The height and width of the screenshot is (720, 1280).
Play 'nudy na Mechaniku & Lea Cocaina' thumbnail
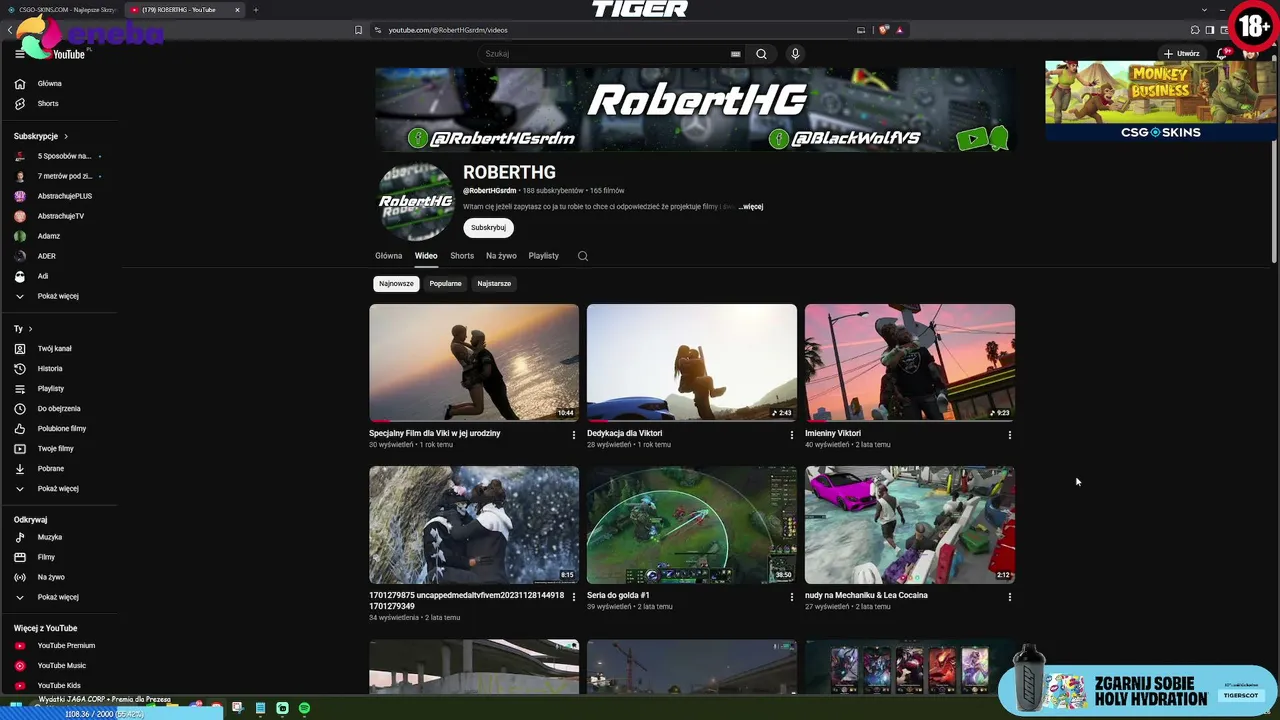click(910, 525)
